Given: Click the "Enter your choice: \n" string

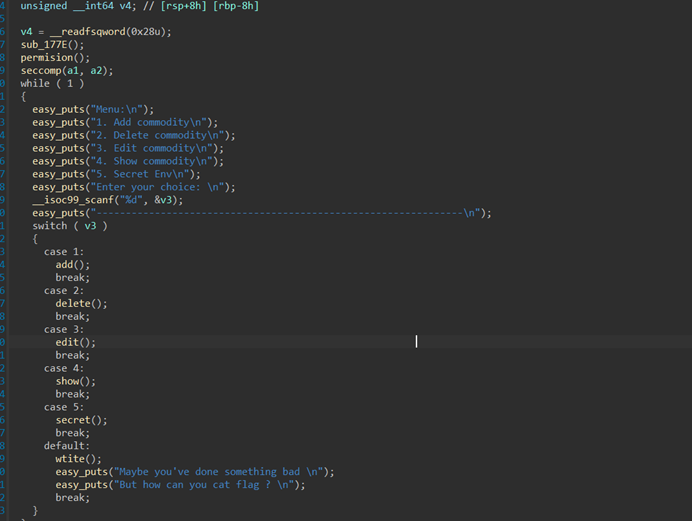Looking at the screenshot, I should [160, 187].
